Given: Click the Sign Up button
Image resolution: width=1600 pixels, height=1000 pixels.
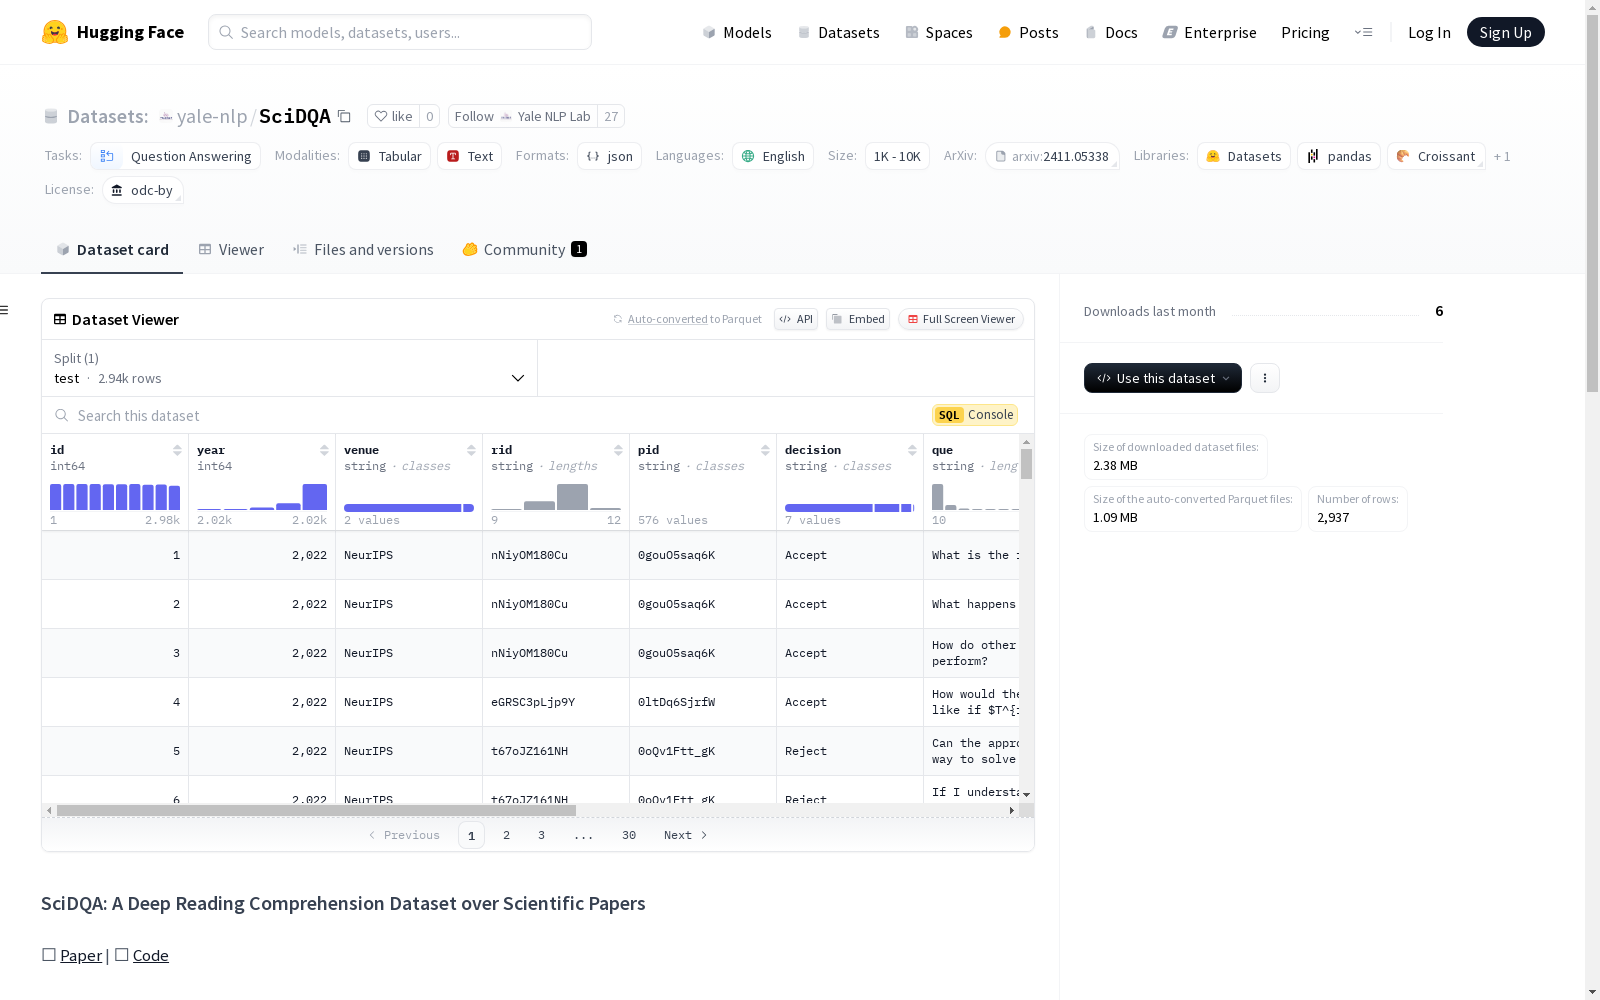Looking at the screenshot, I should (x=1505, y=32).
